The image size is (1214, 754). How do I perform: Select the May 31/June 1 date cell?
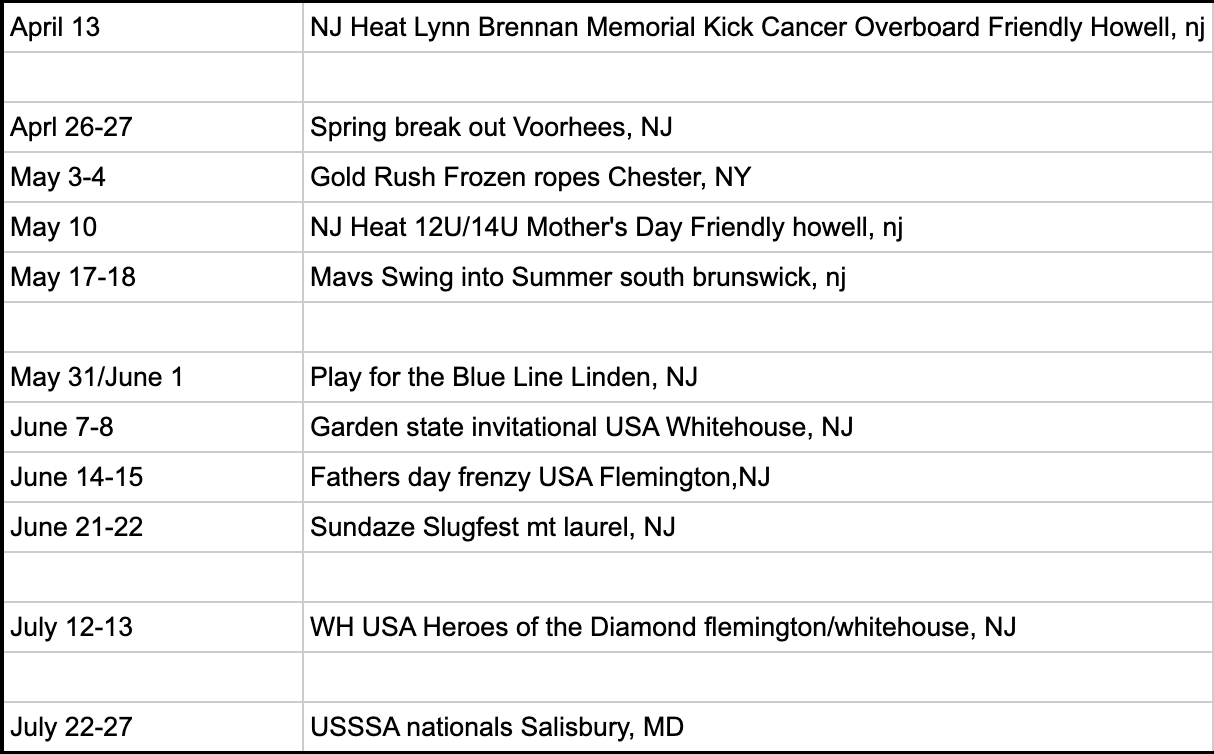click(x=153, y=377)
